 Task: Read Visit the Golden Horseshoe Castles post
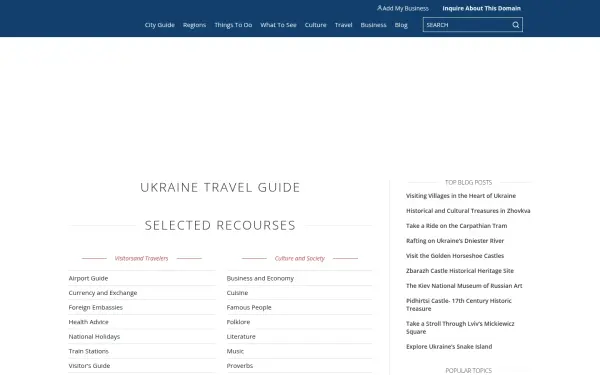pyautogui.click(x=455, y=256)
